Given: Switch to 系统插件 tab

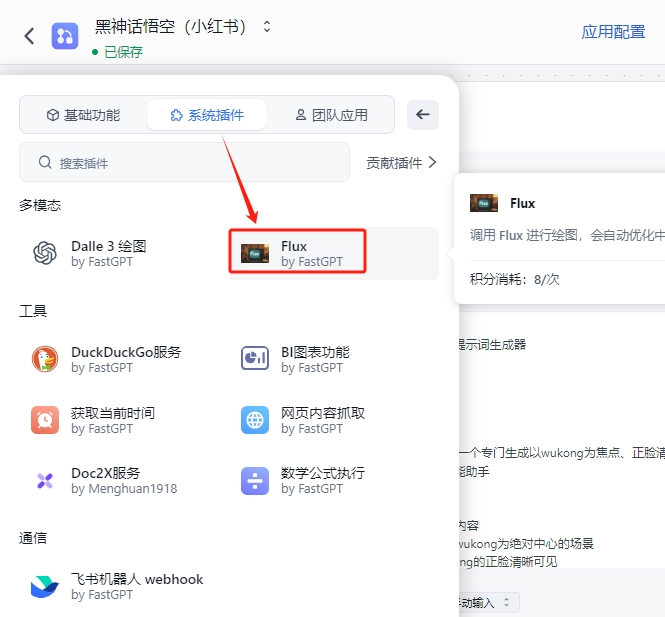Looking at the screenshot, I should 207,115.
